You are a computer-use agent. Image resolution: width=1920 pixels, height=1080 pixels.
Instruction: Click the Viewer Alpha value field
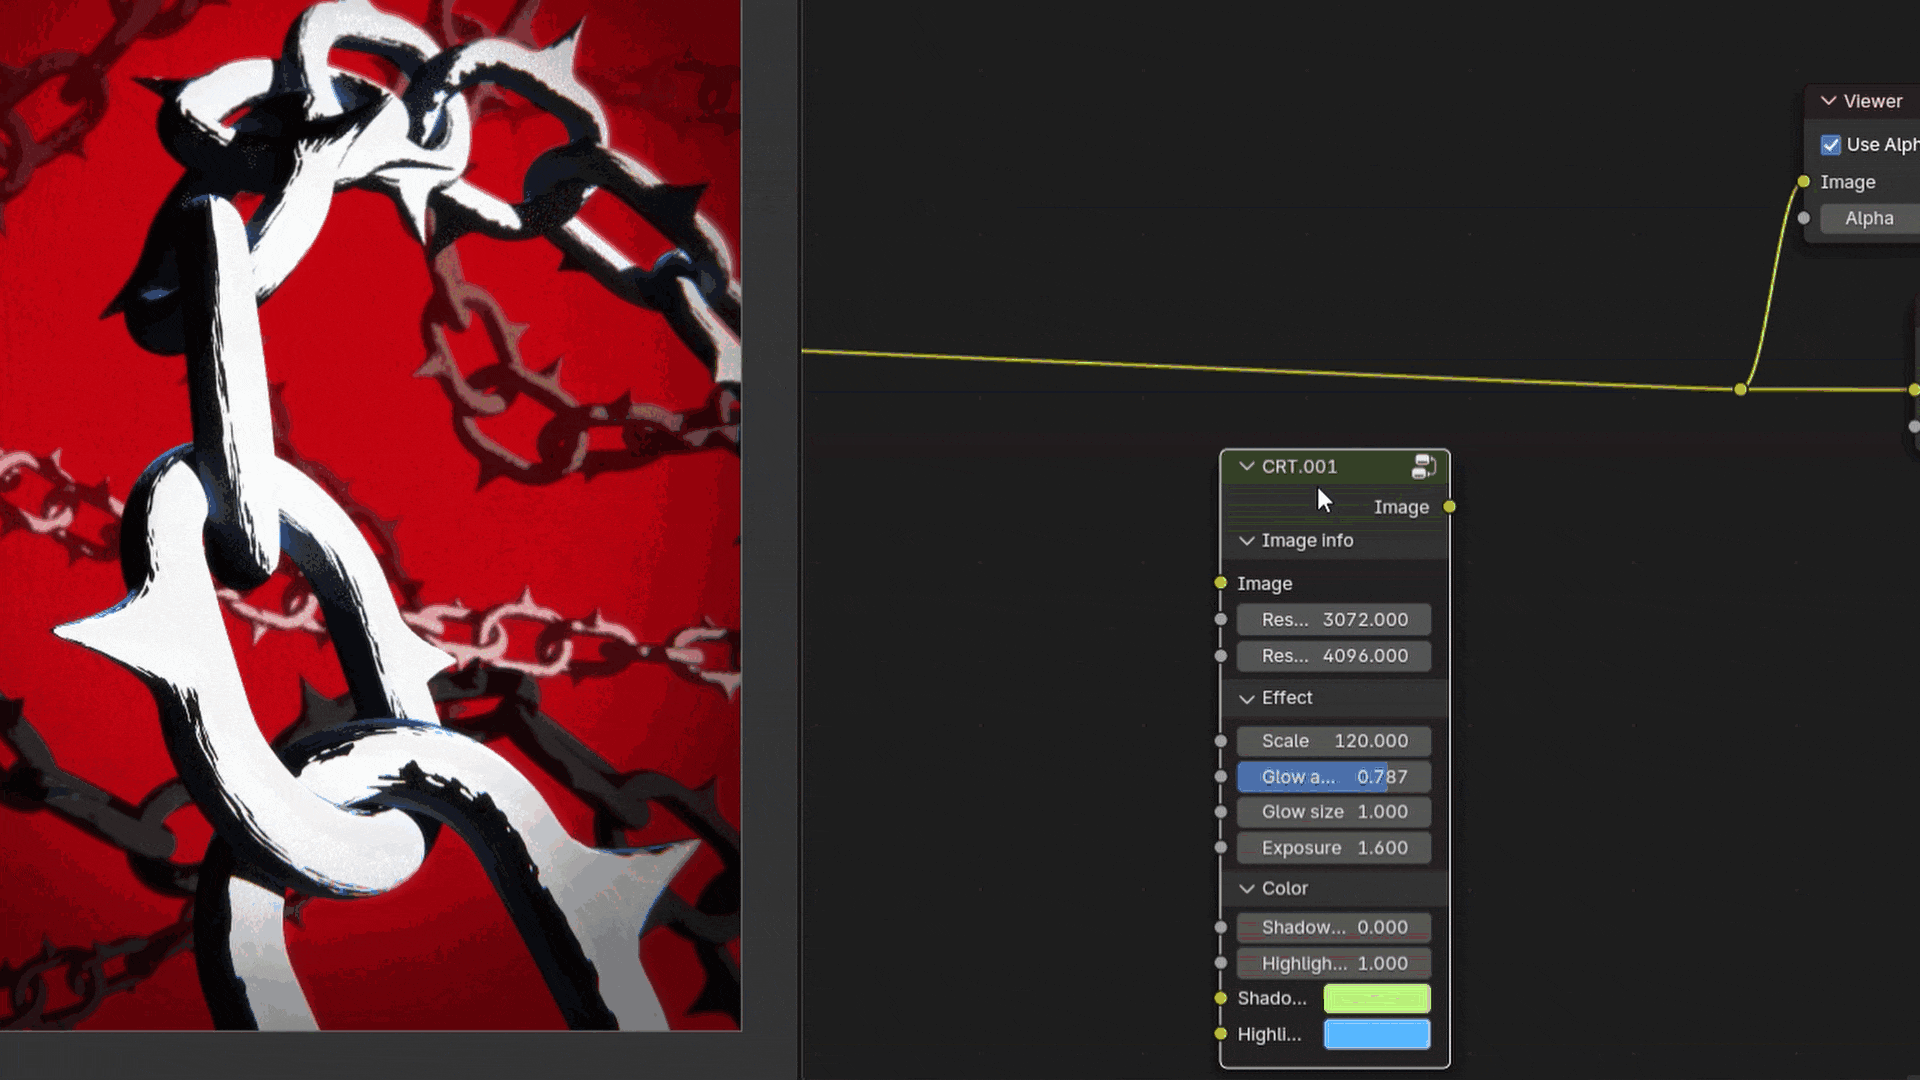pos(1868,218)
